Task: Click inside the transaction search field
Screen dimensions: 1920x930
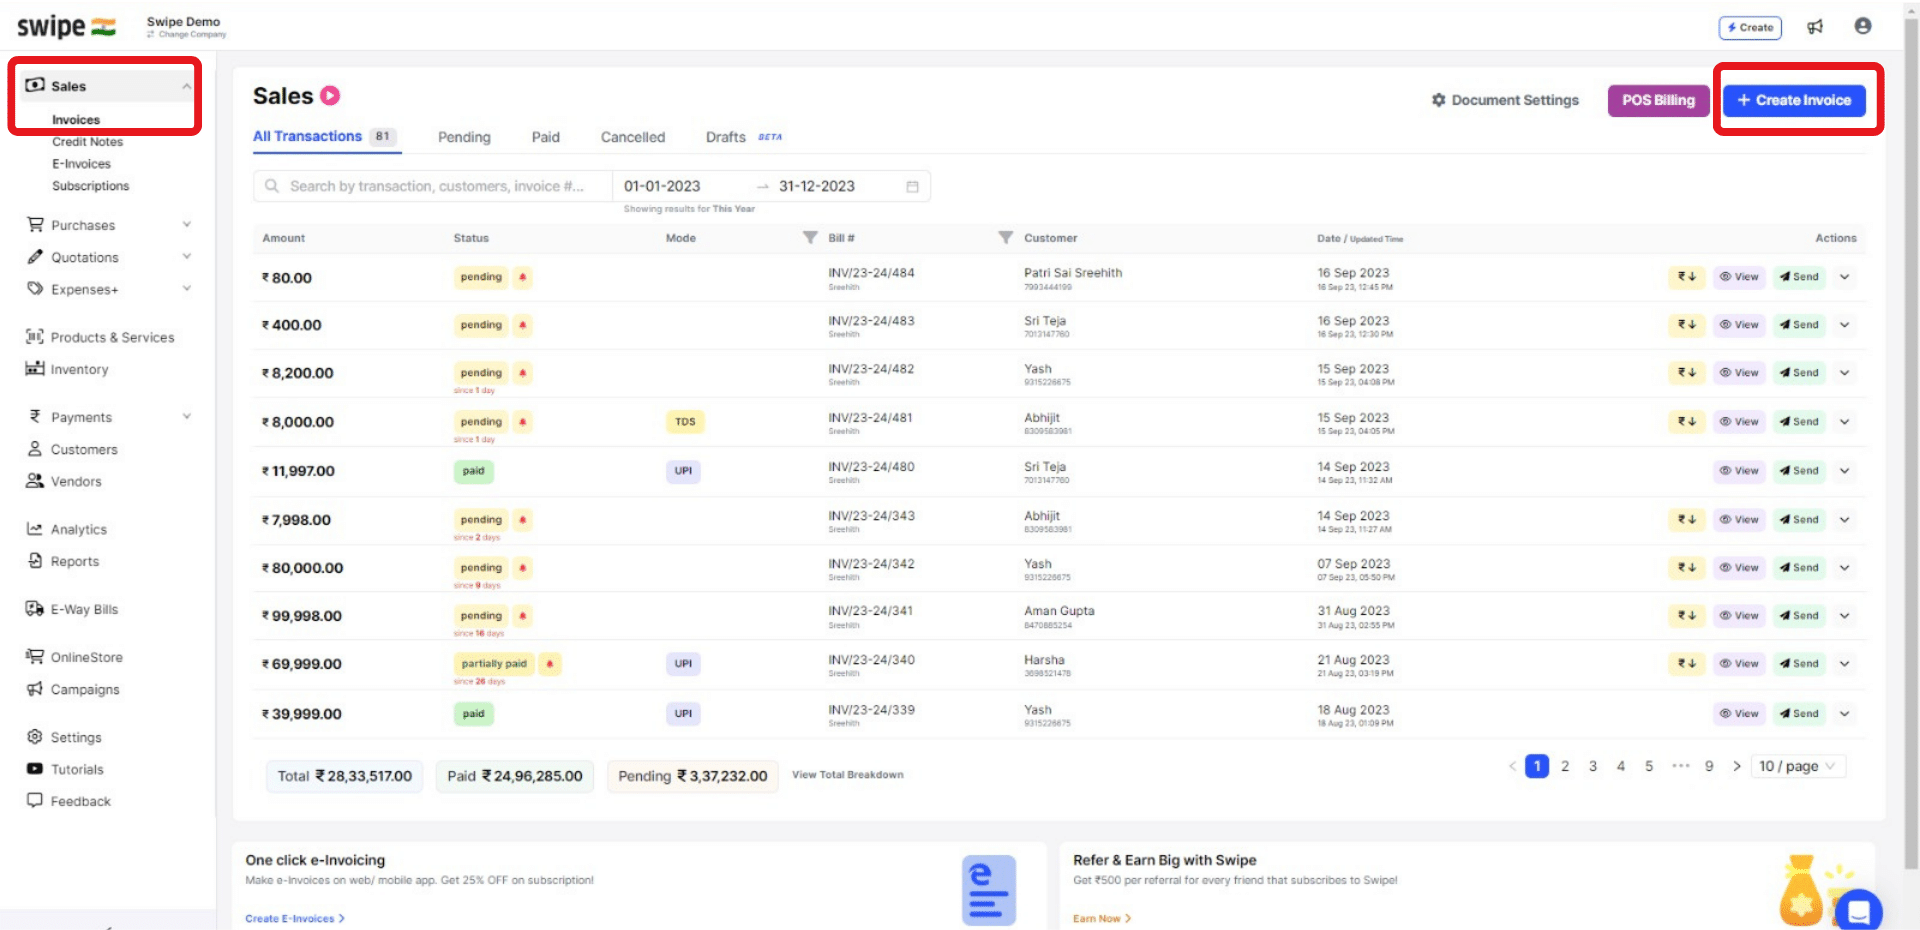Action: click(430, 186)
